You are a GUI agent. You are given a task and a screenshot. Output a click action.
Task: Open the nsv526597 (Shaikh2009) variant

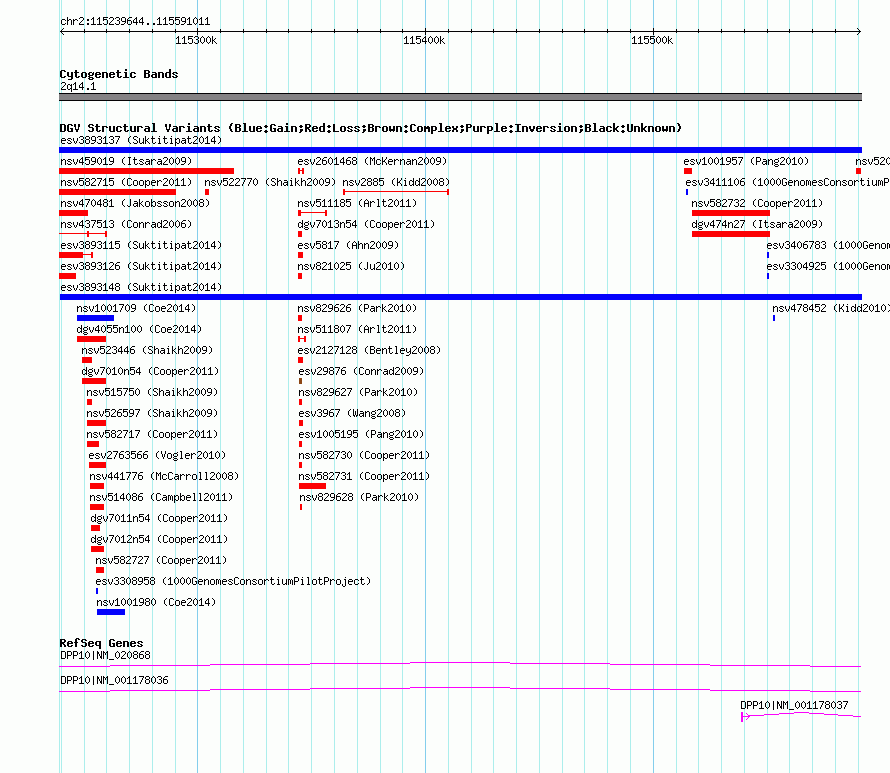[152, 413]
